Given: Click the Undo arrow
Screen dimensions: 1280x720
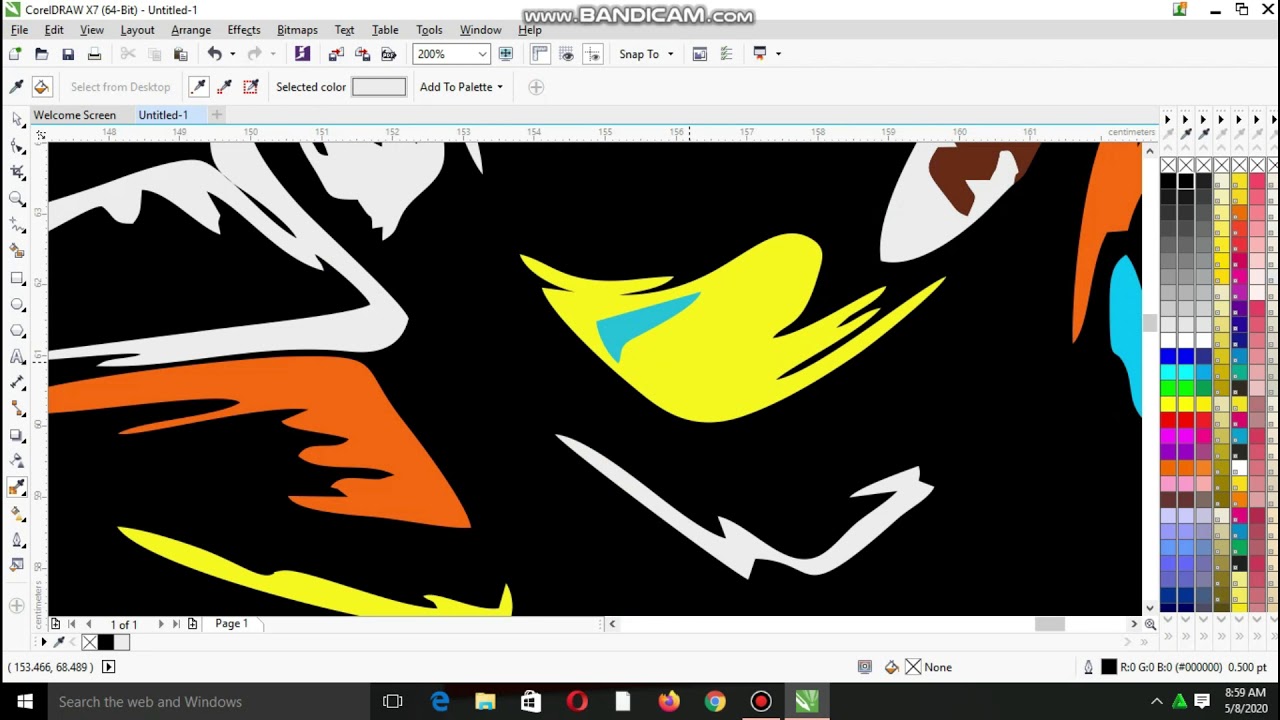Looking at the screenshot, I should pyautogui.click(x=214, y=54).
